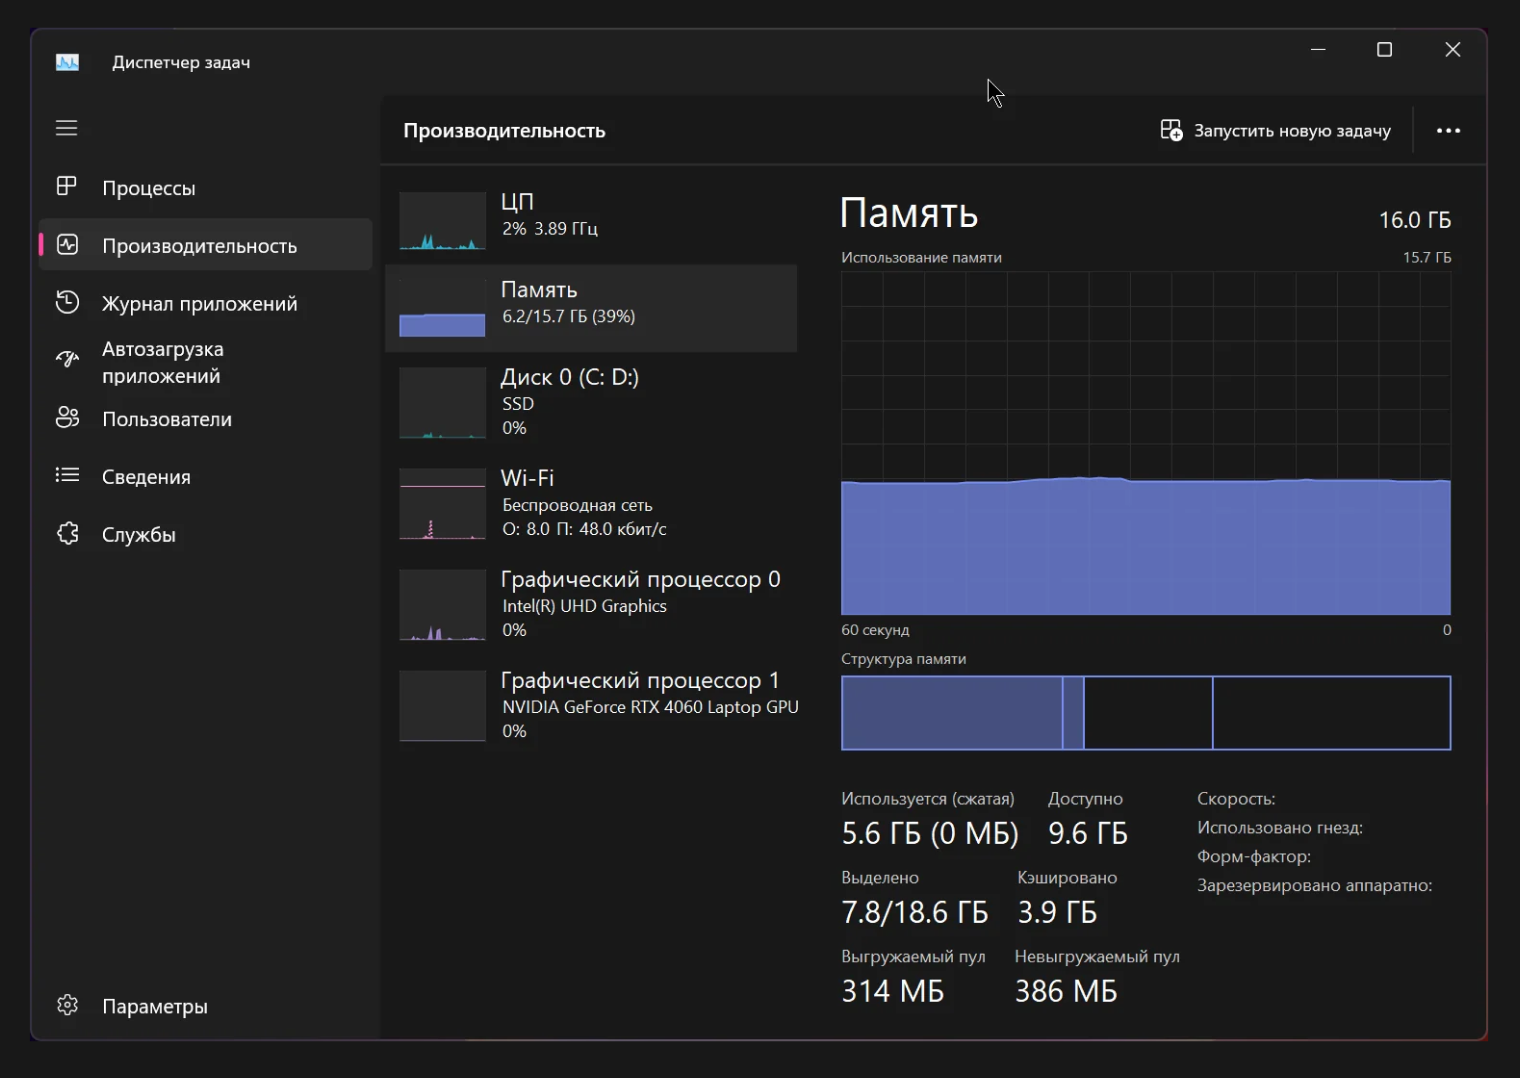
Task: Open the Пользователи section
Action: [x=166, y=419]
